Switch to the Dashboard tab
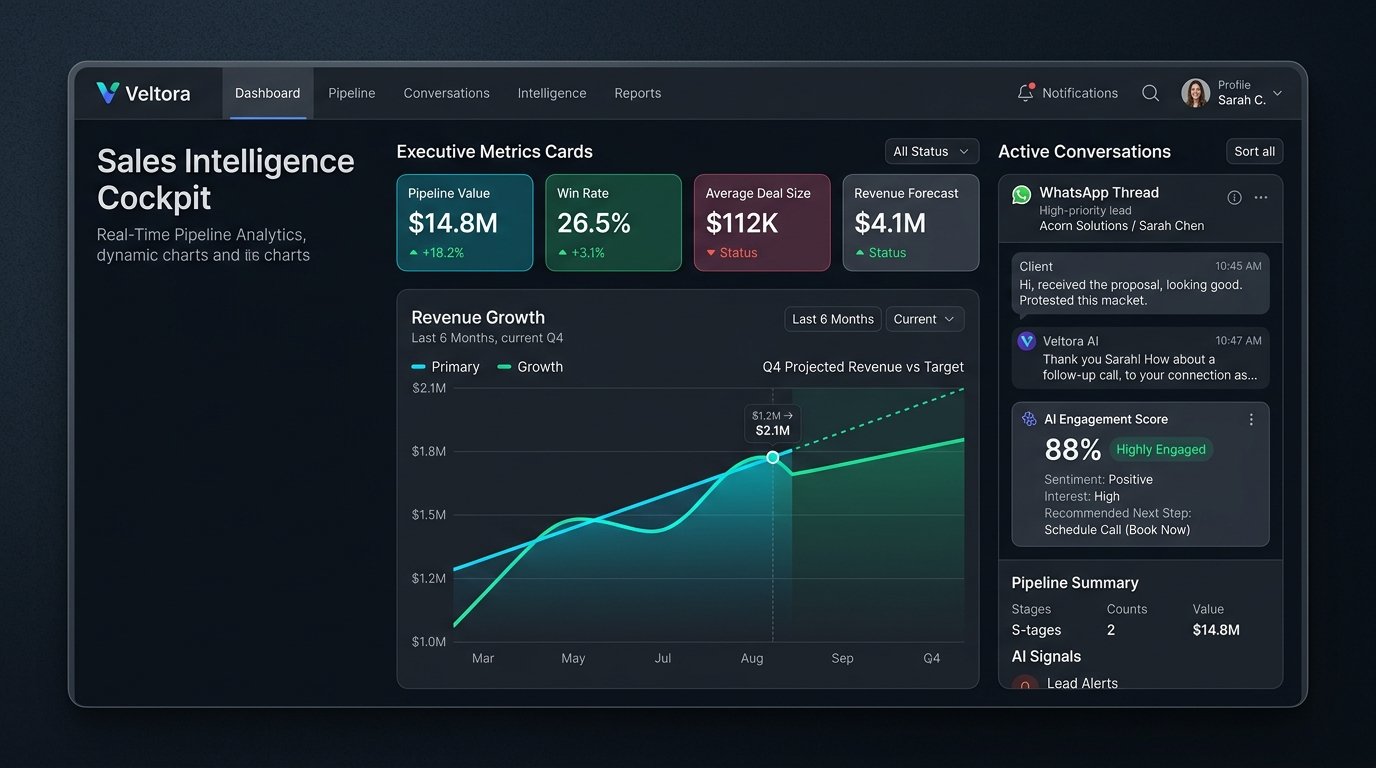Image resolution: width=1376 pixels, height=768 pixels. (267, 93)
